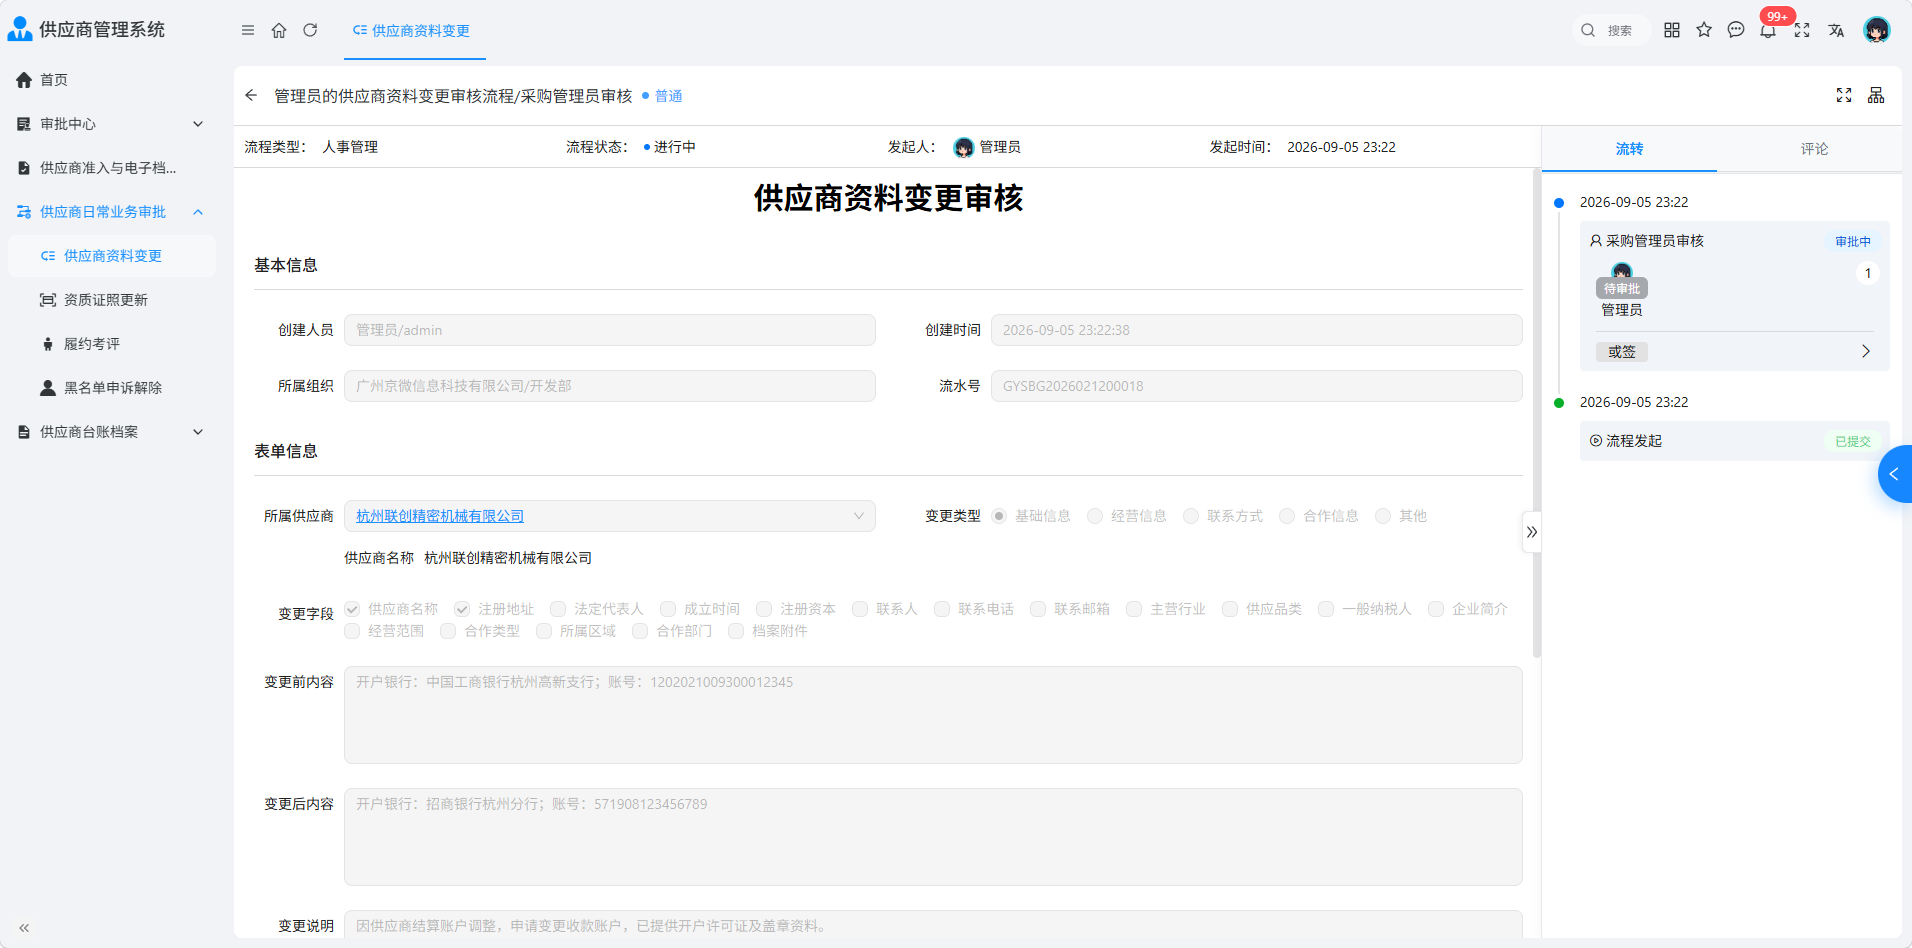Open 资质证照更新 in sidebar
The height and width of the screenshot is (948, 1912).
(112, 300)
